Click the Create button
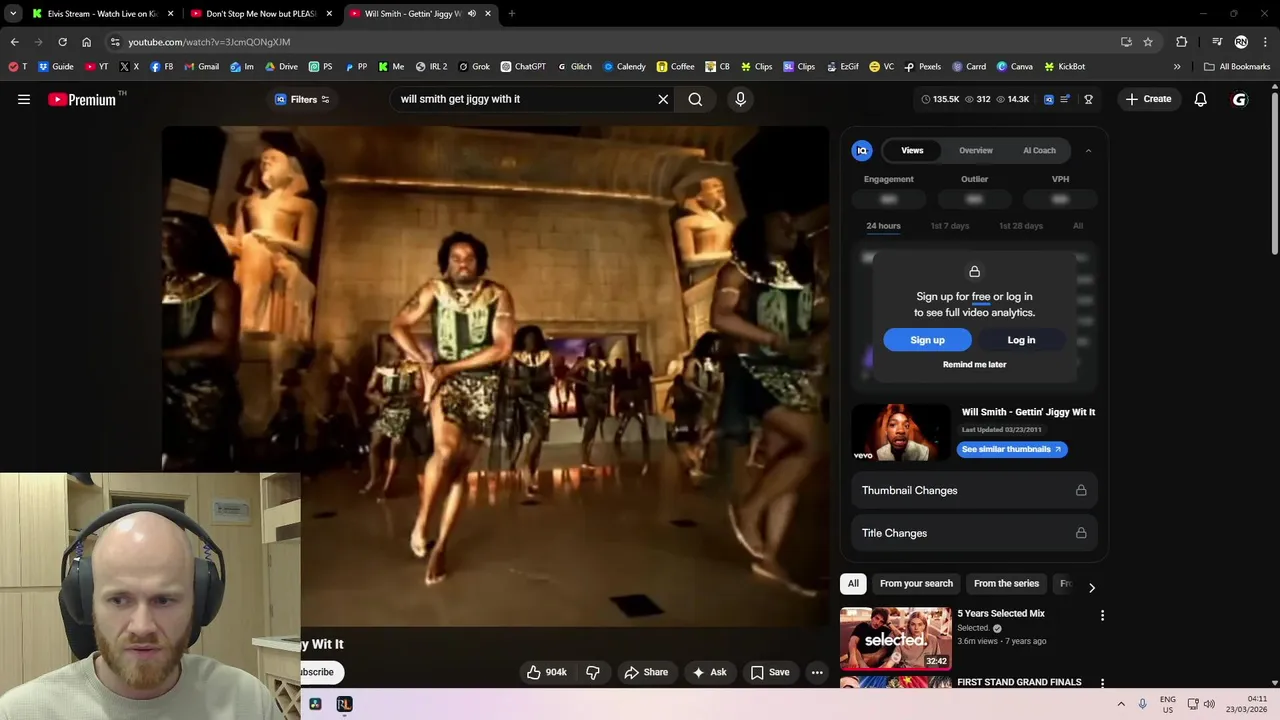Viewport: 1280px width, 720px height. pos(1148,99)
